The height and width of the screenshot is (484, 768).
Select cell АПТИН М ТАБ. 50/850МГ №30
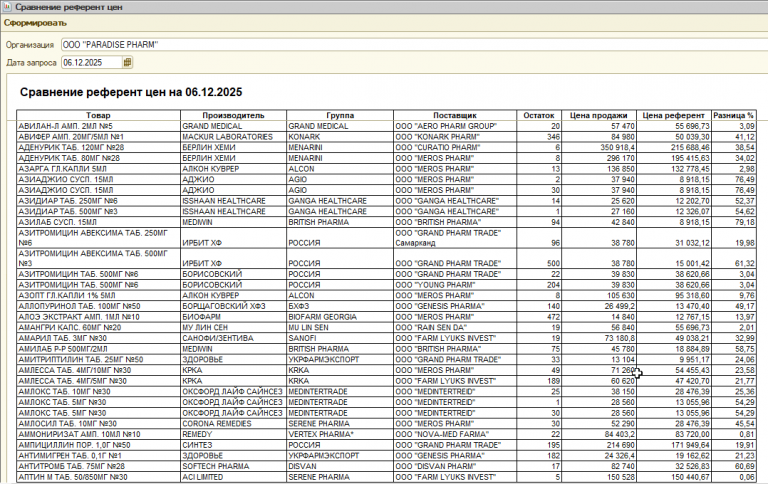point(98,477)
